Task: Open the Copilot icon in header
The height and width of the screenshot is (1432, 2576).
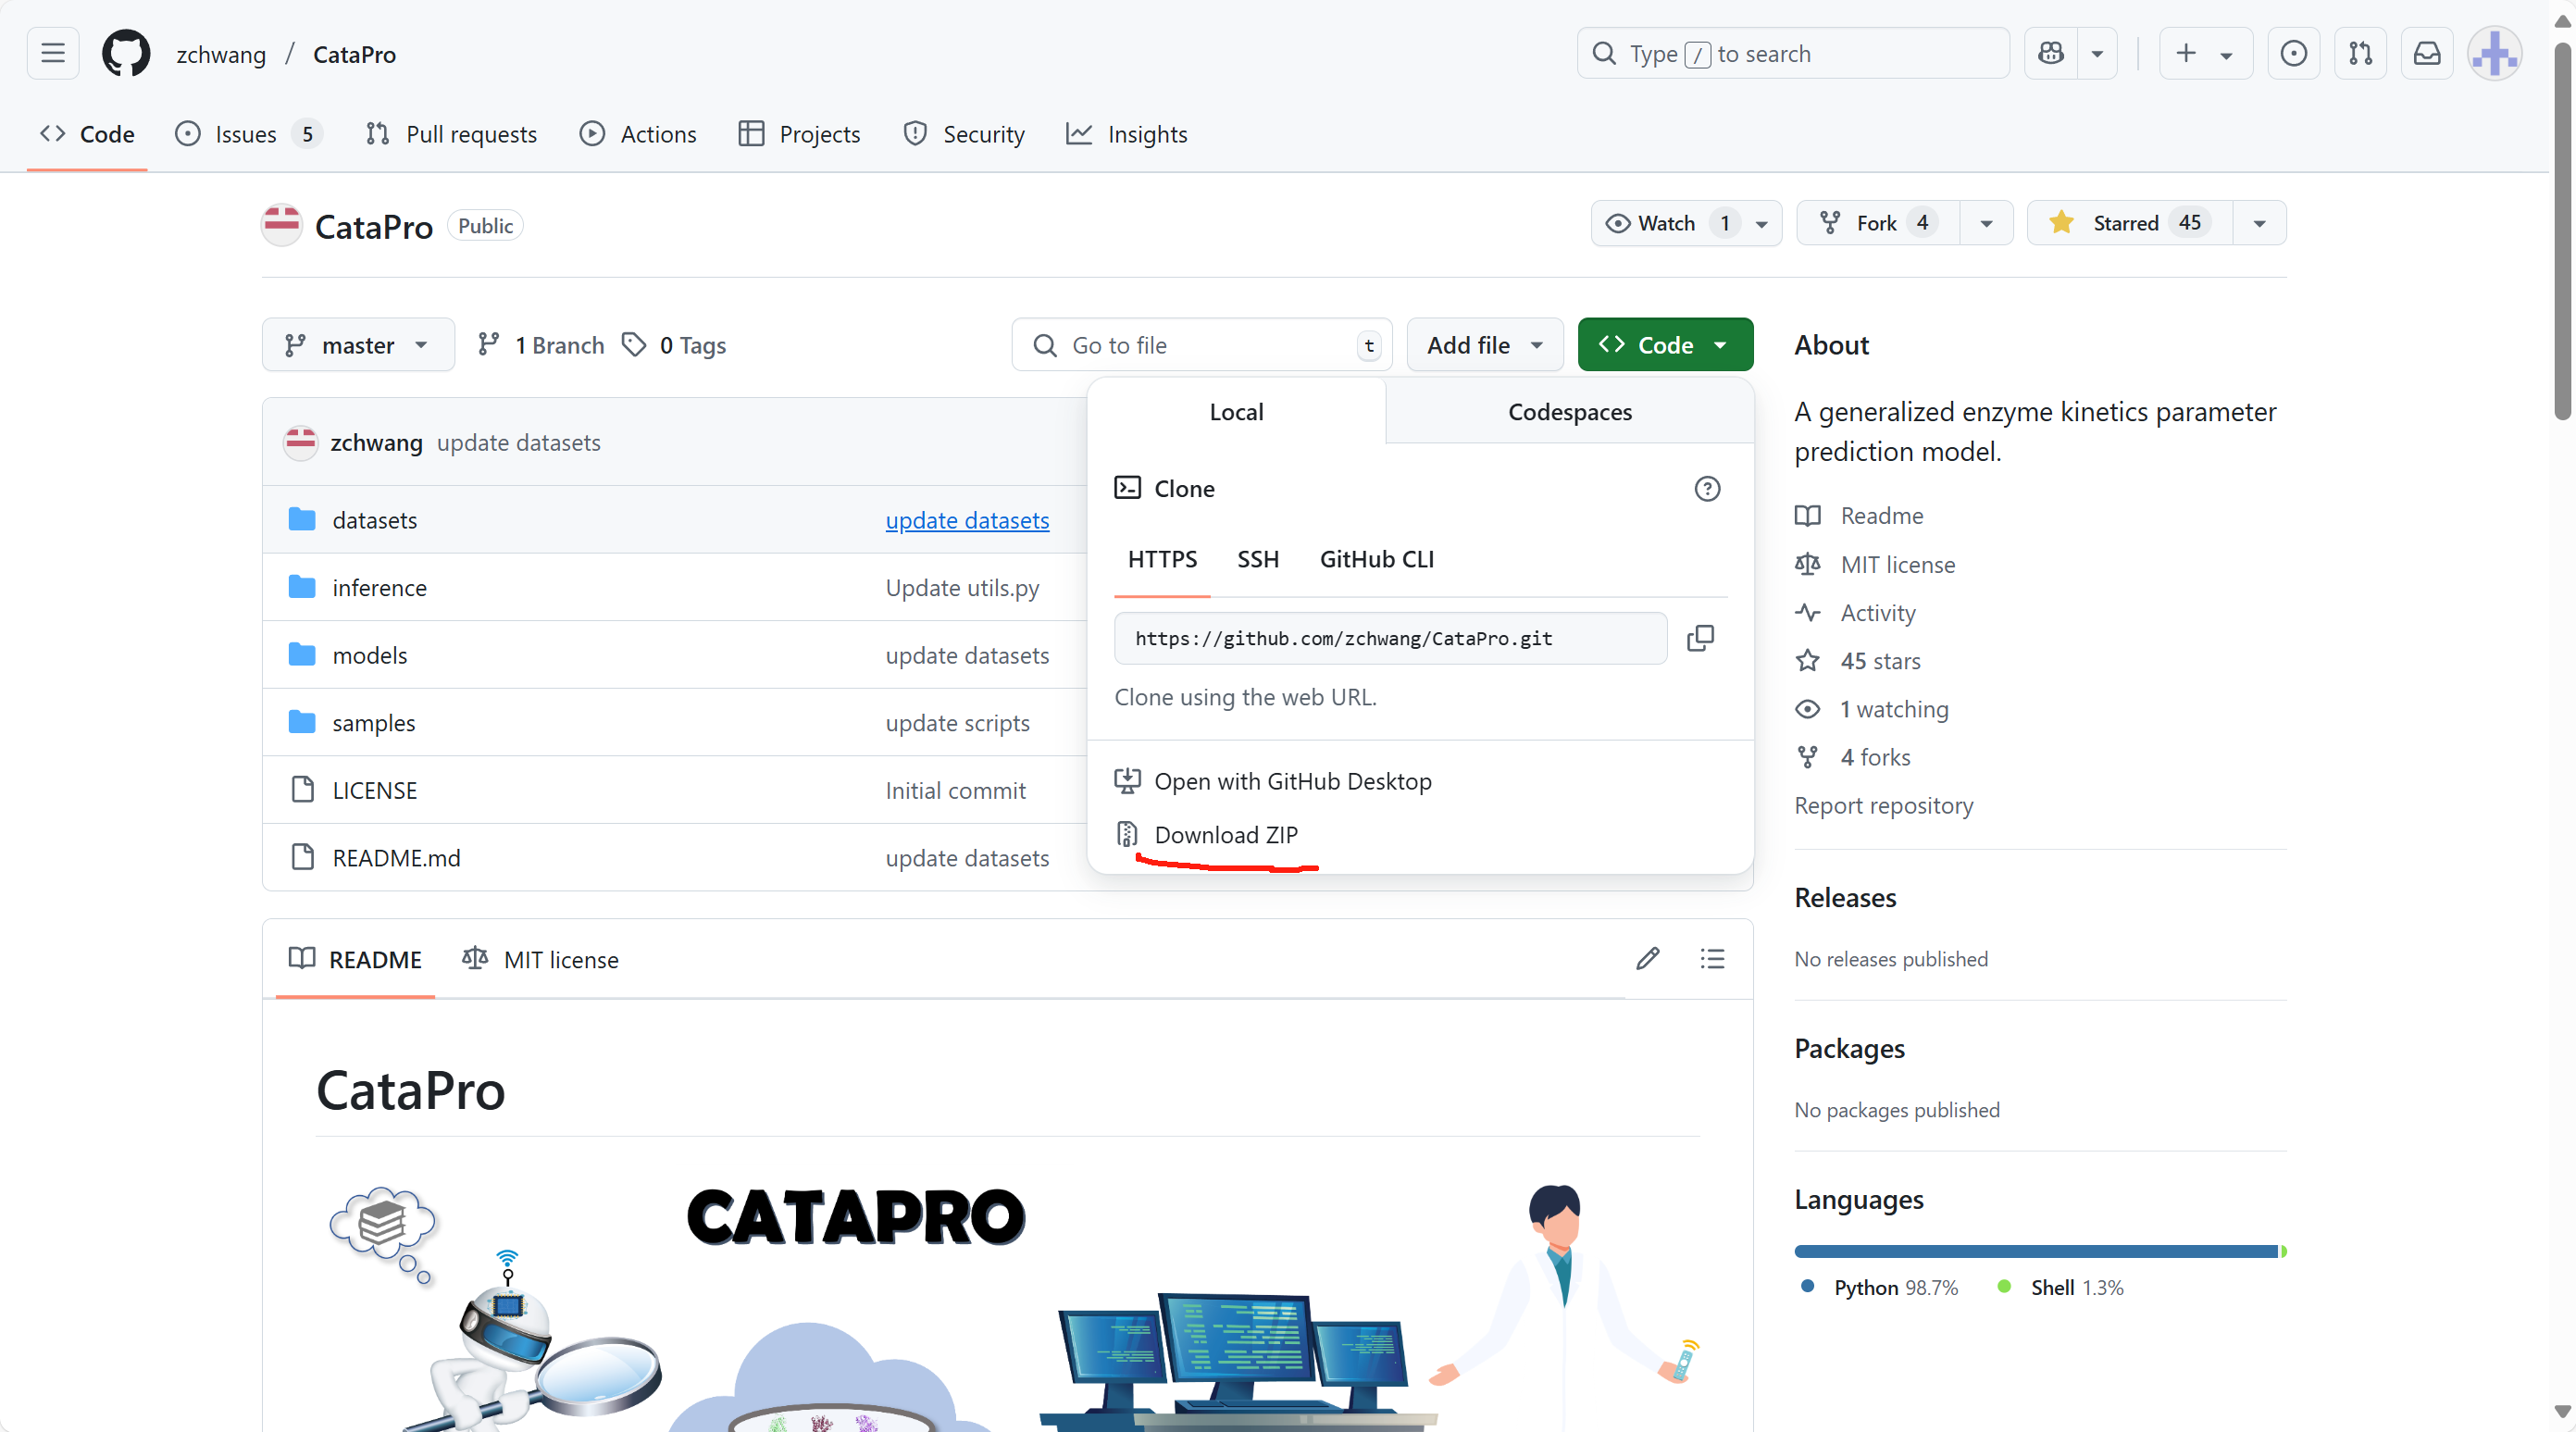Action: 2050,54
